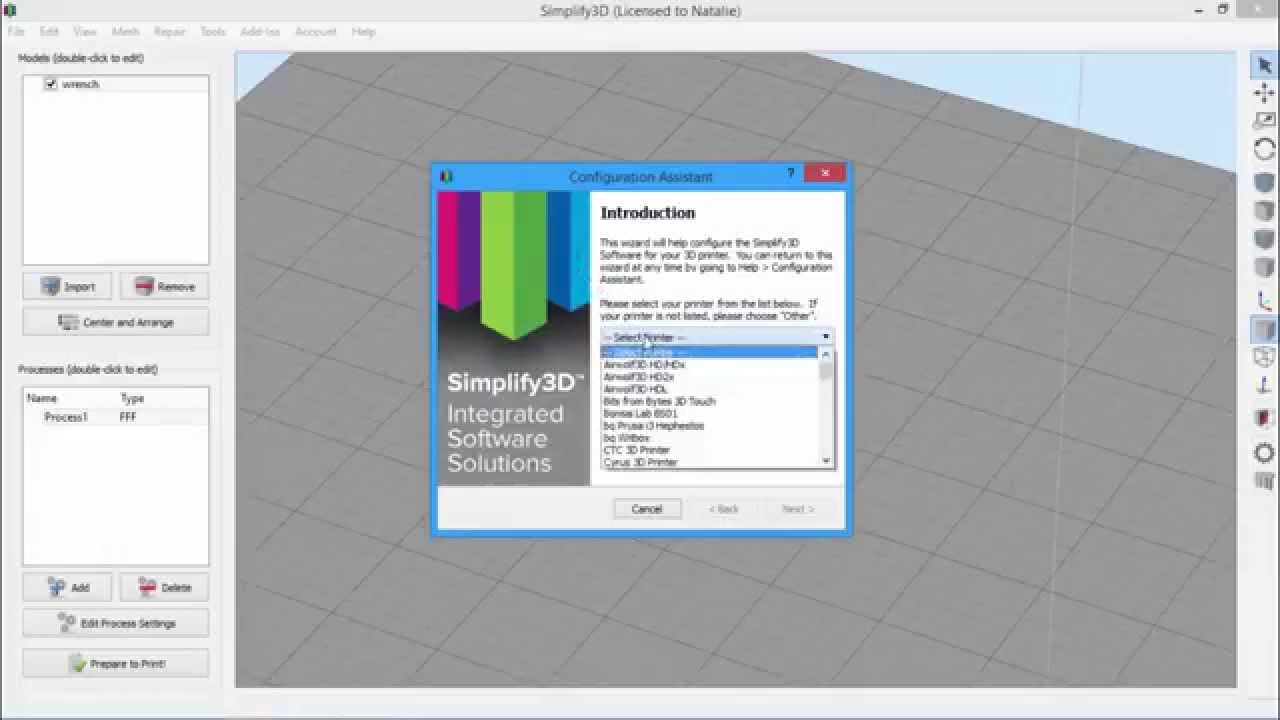Choose CTC 3D Printer entry
This screenshot has width=1280, height=720.
[710, 450]
